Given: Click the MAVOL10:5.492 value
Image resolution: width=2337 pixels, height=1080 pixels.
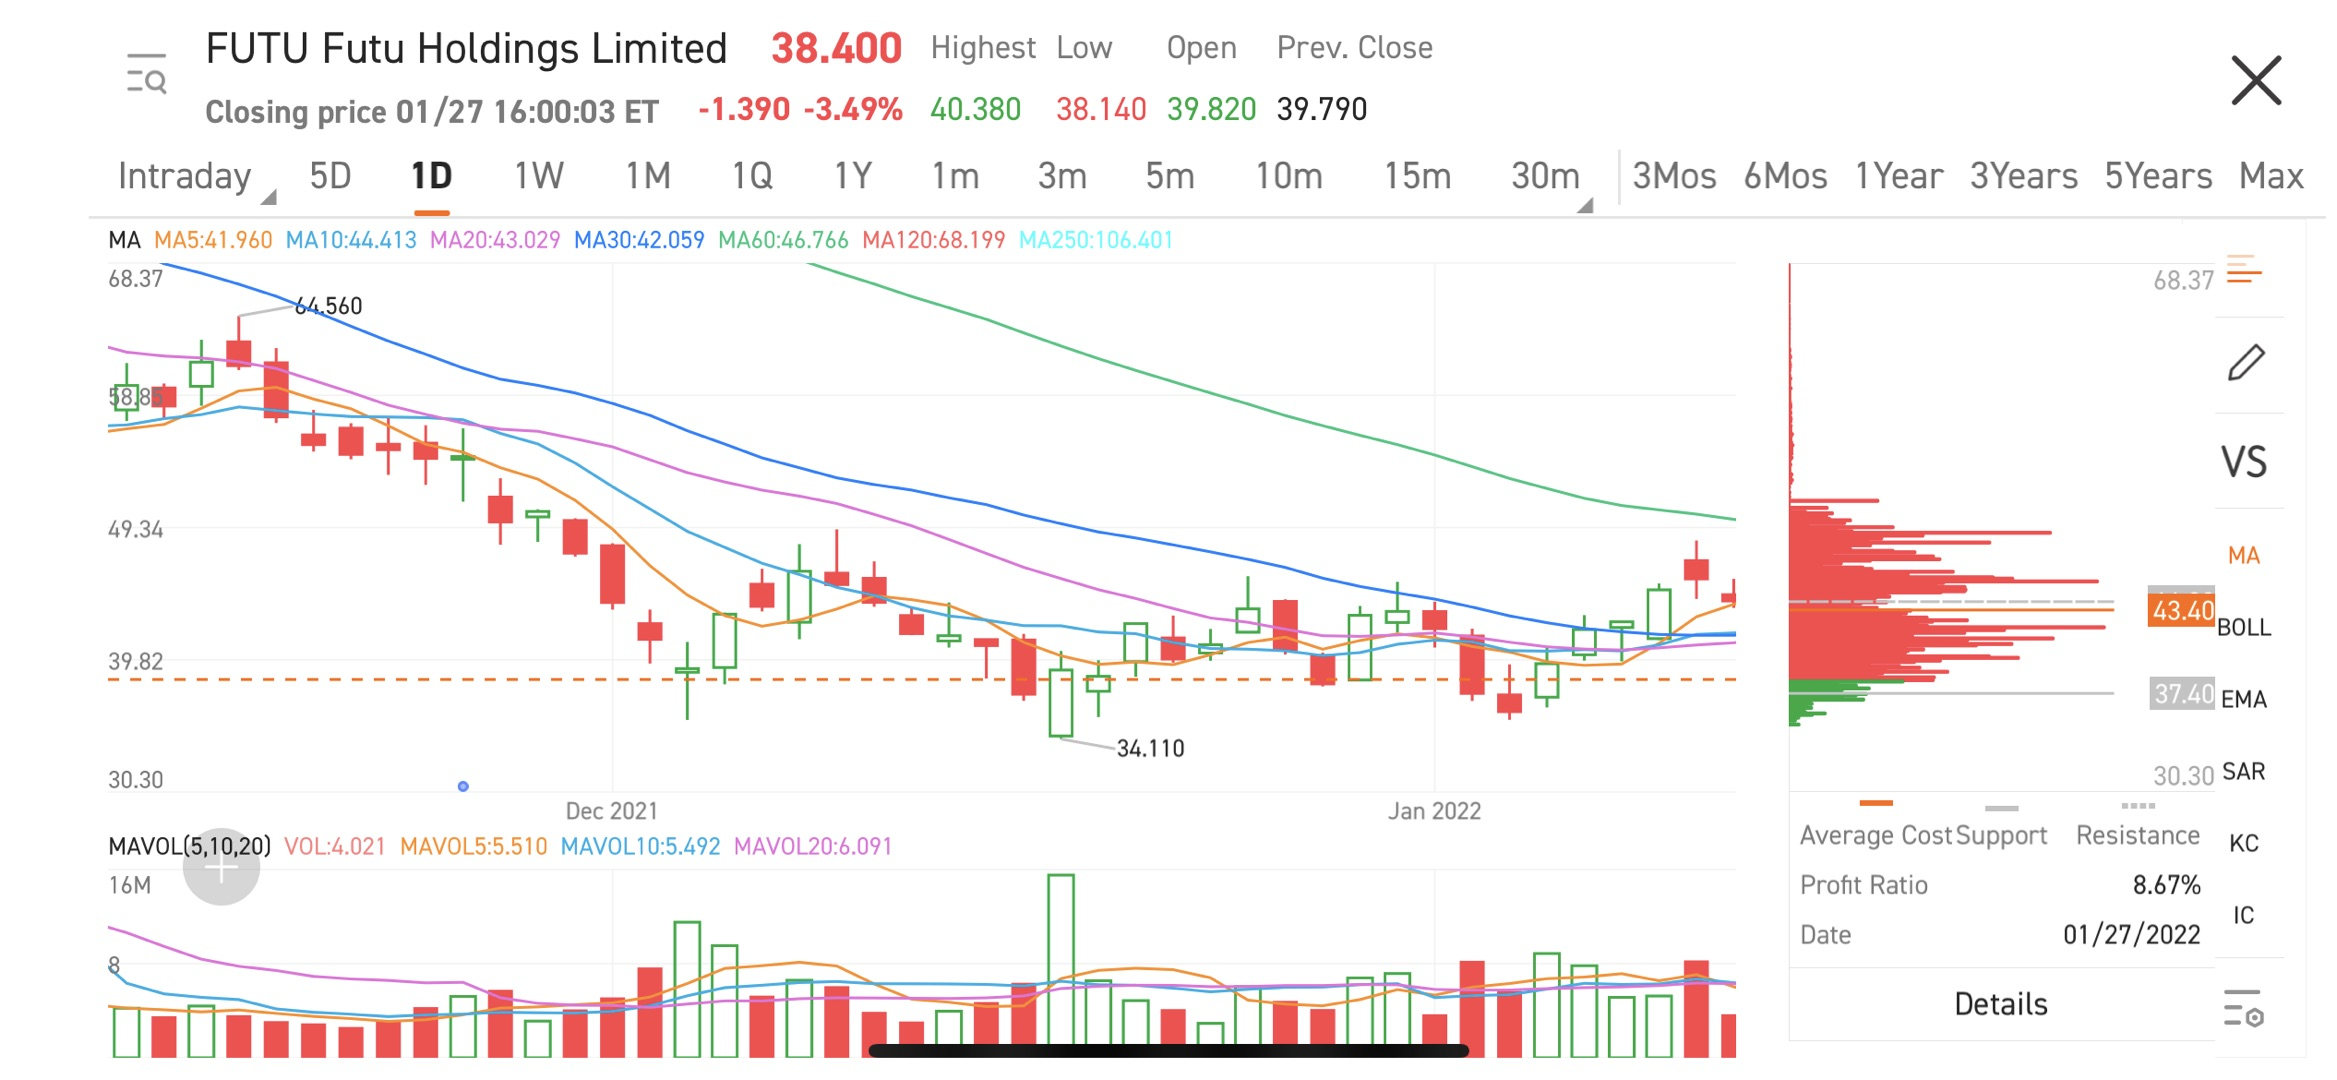Looking at the screenshot, I should (640, 846).
